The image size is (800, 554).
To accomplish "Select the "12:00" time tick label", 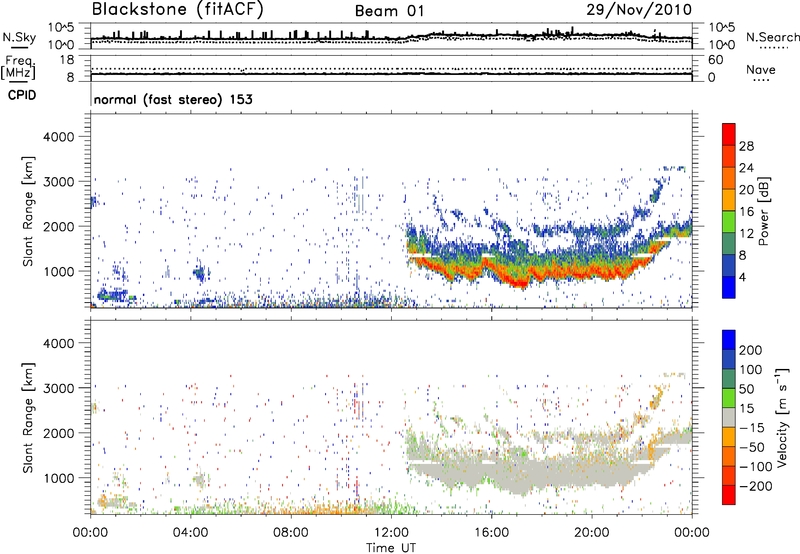I will (391, 533).
